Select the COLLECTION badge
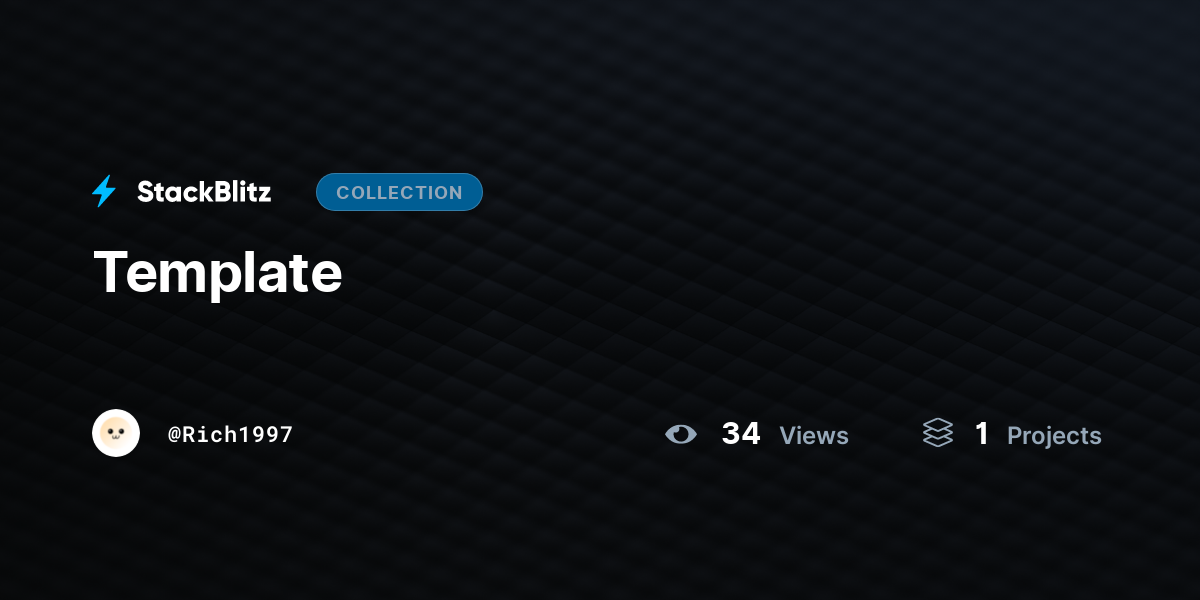The width and height of the screenshot is (1200, 600). point(399,192)
